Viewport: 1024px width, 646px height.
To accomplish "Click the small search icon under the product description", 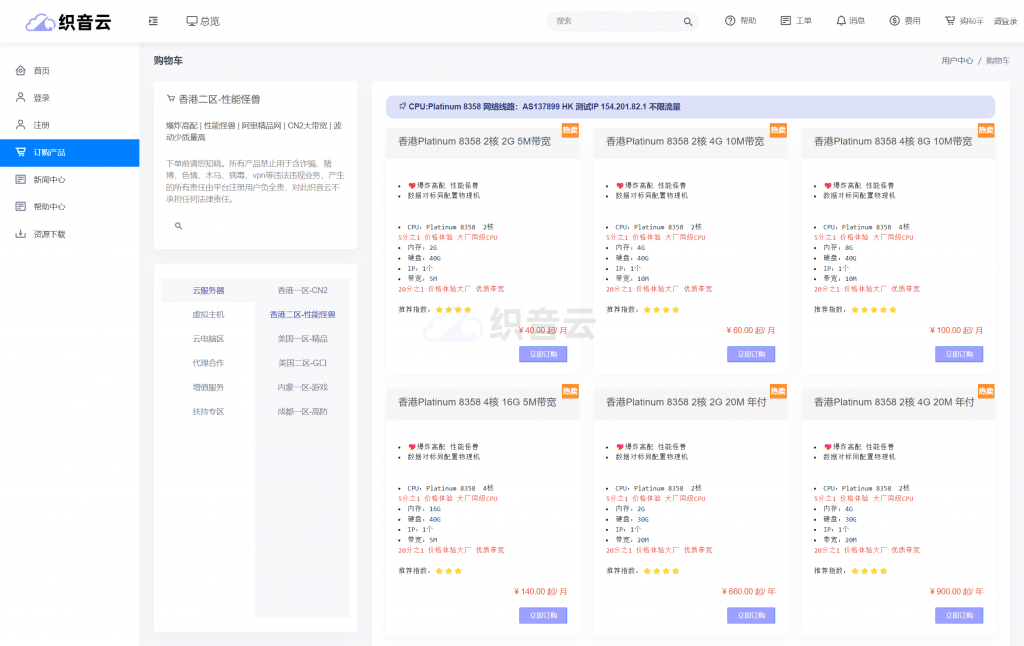I will tap(179, 227).
